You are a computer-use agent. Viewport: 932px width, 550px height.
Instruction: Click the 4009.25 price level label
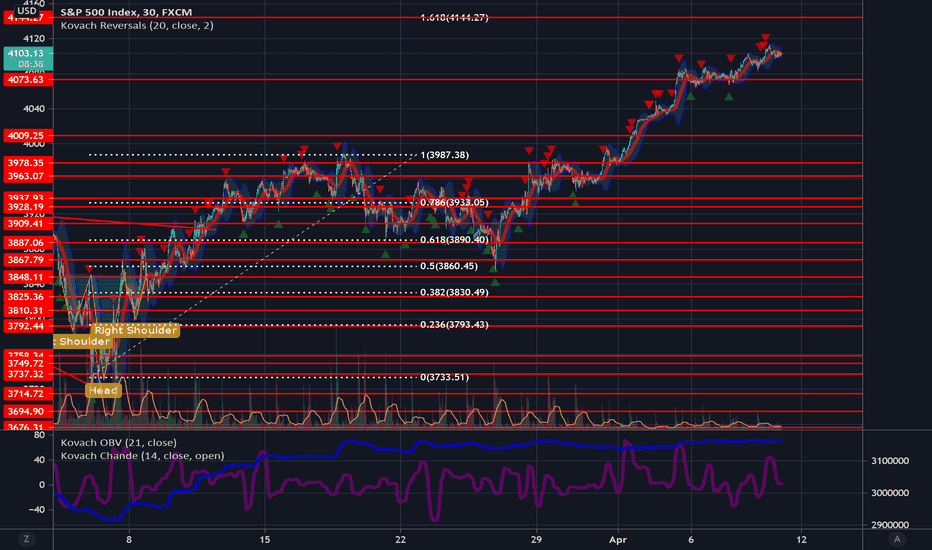click(28, 136)
